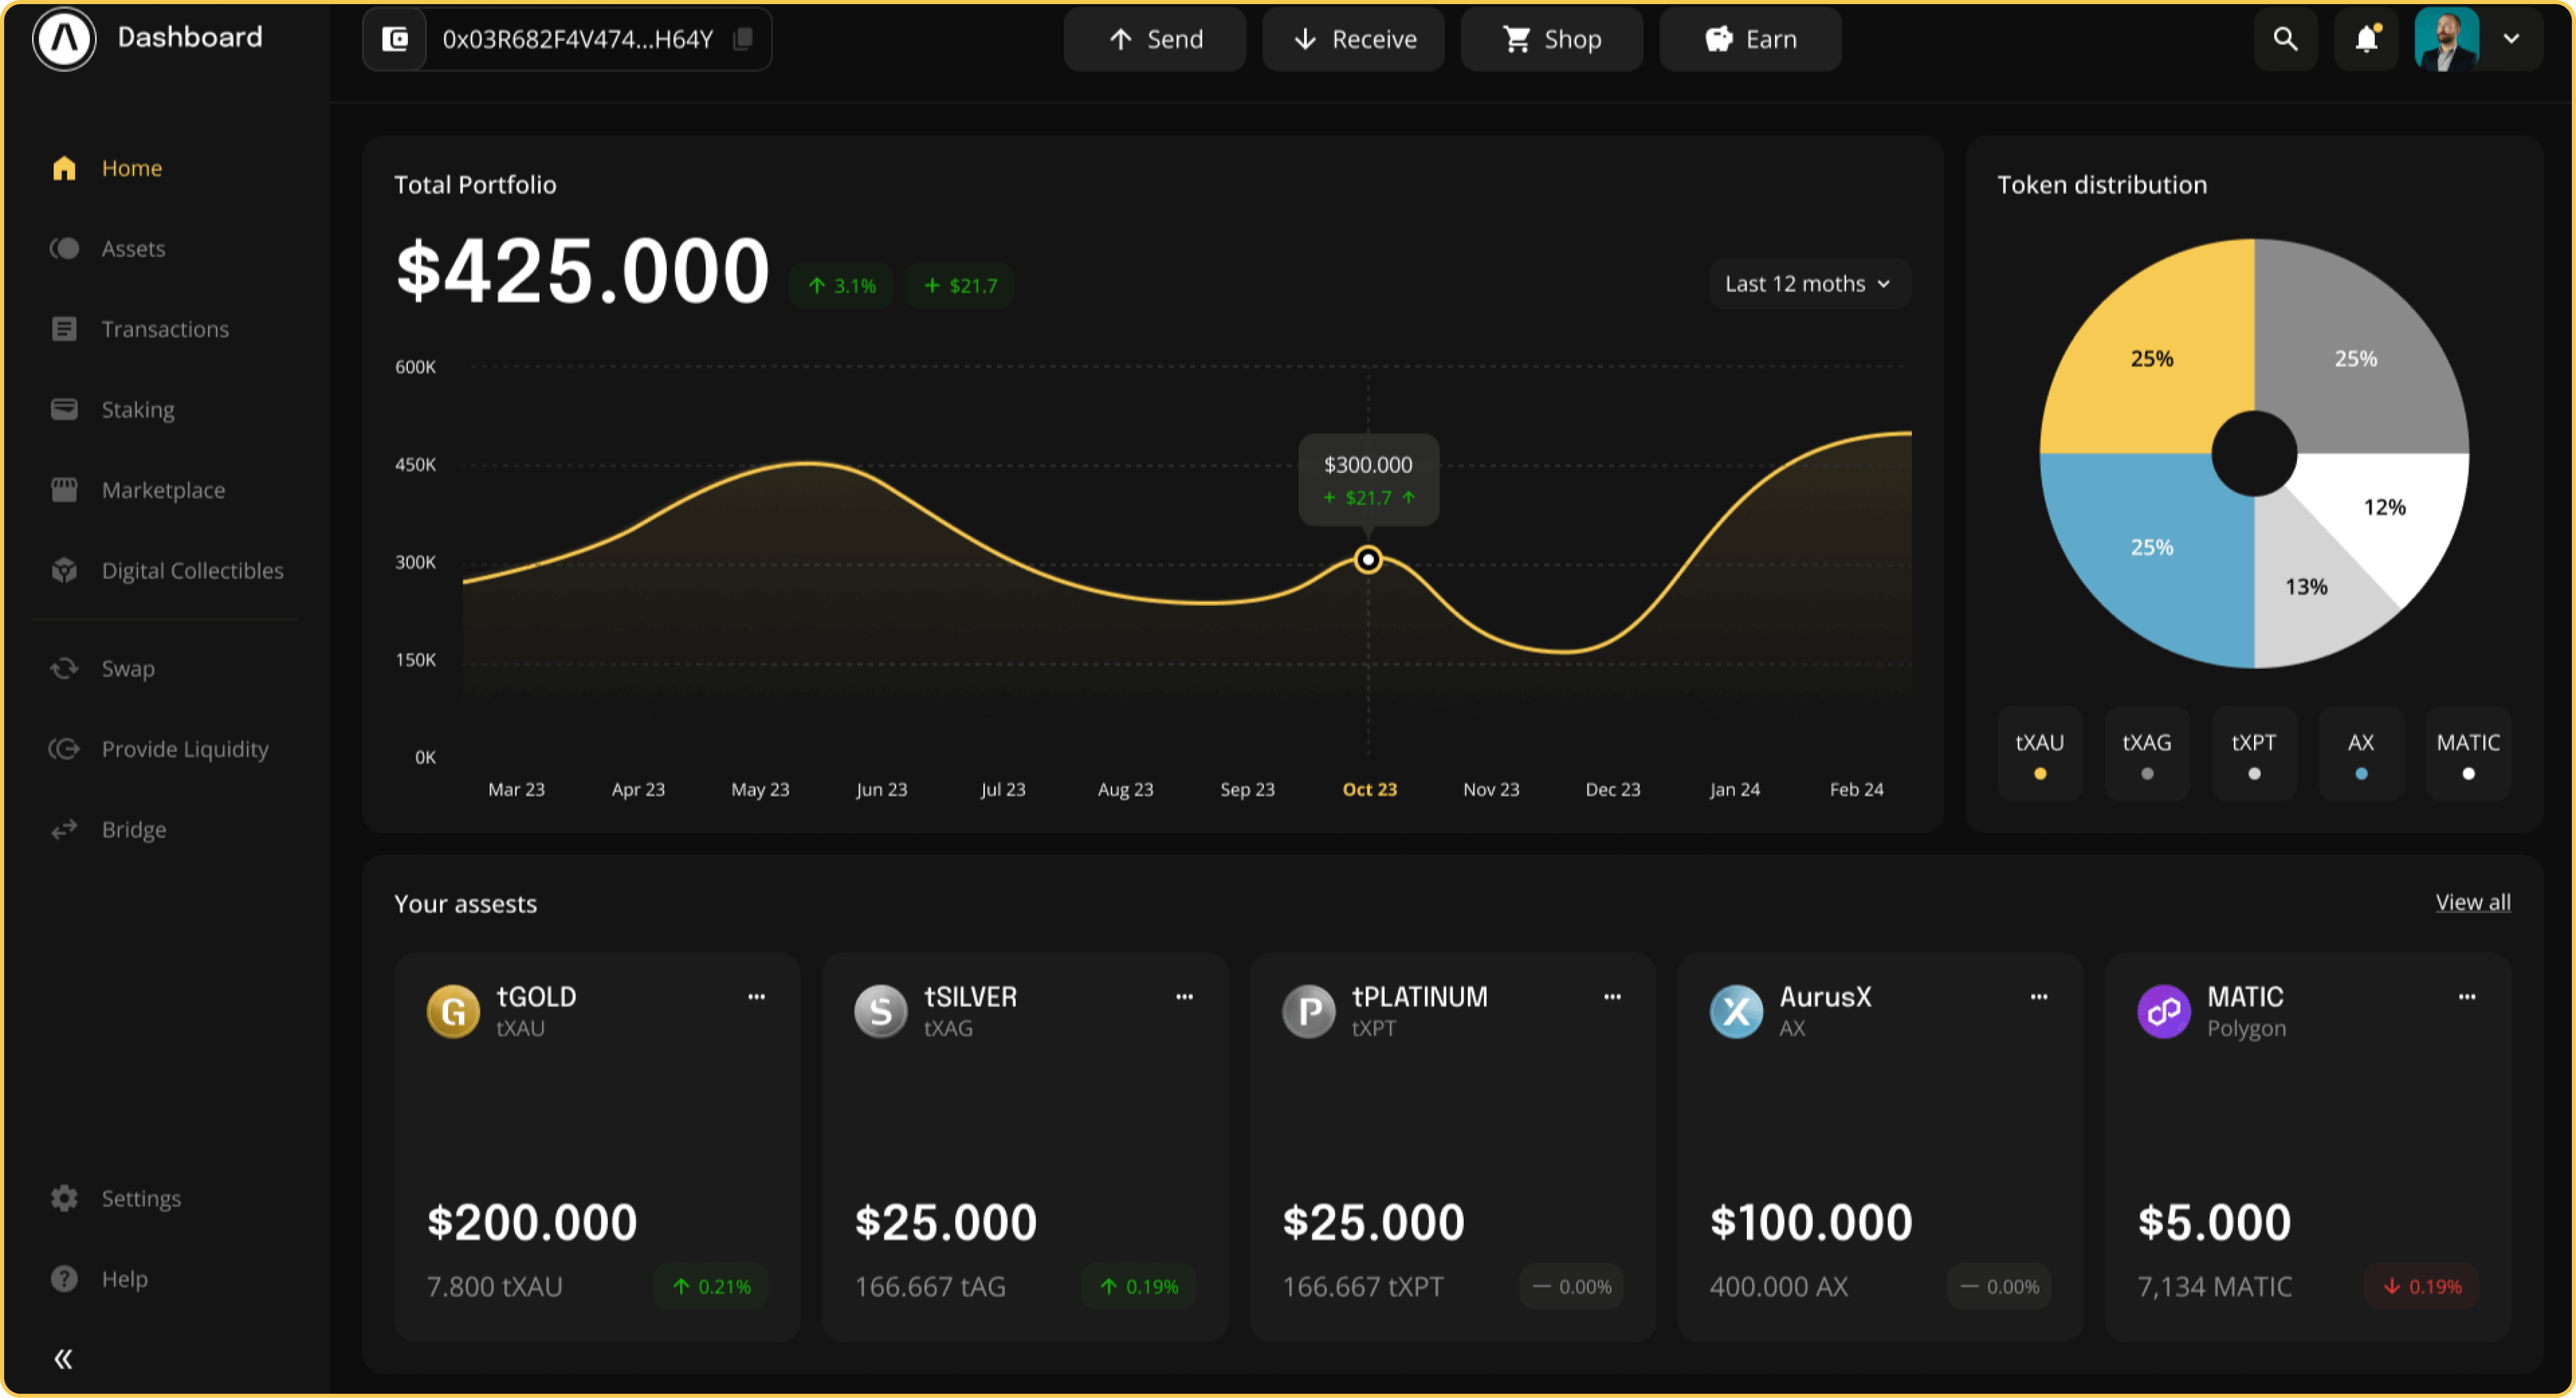This screenshot has width=2576, height=1398.
Task: Select the Swap icon in sidebar
Action: click(64, 668)
